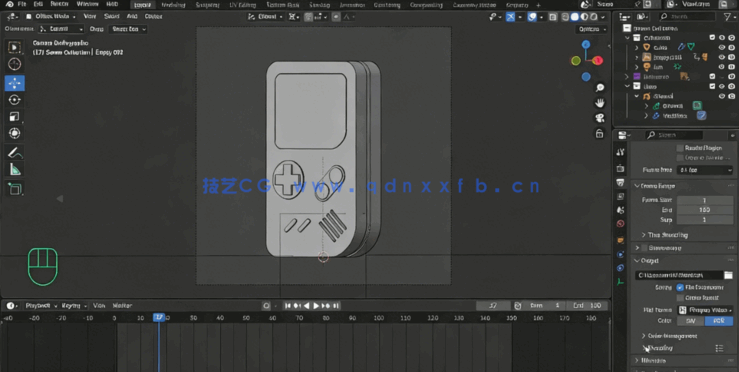Click the pan view hand gizmo
This screenshot has height=372, width=739.
[x=599, y=103]
